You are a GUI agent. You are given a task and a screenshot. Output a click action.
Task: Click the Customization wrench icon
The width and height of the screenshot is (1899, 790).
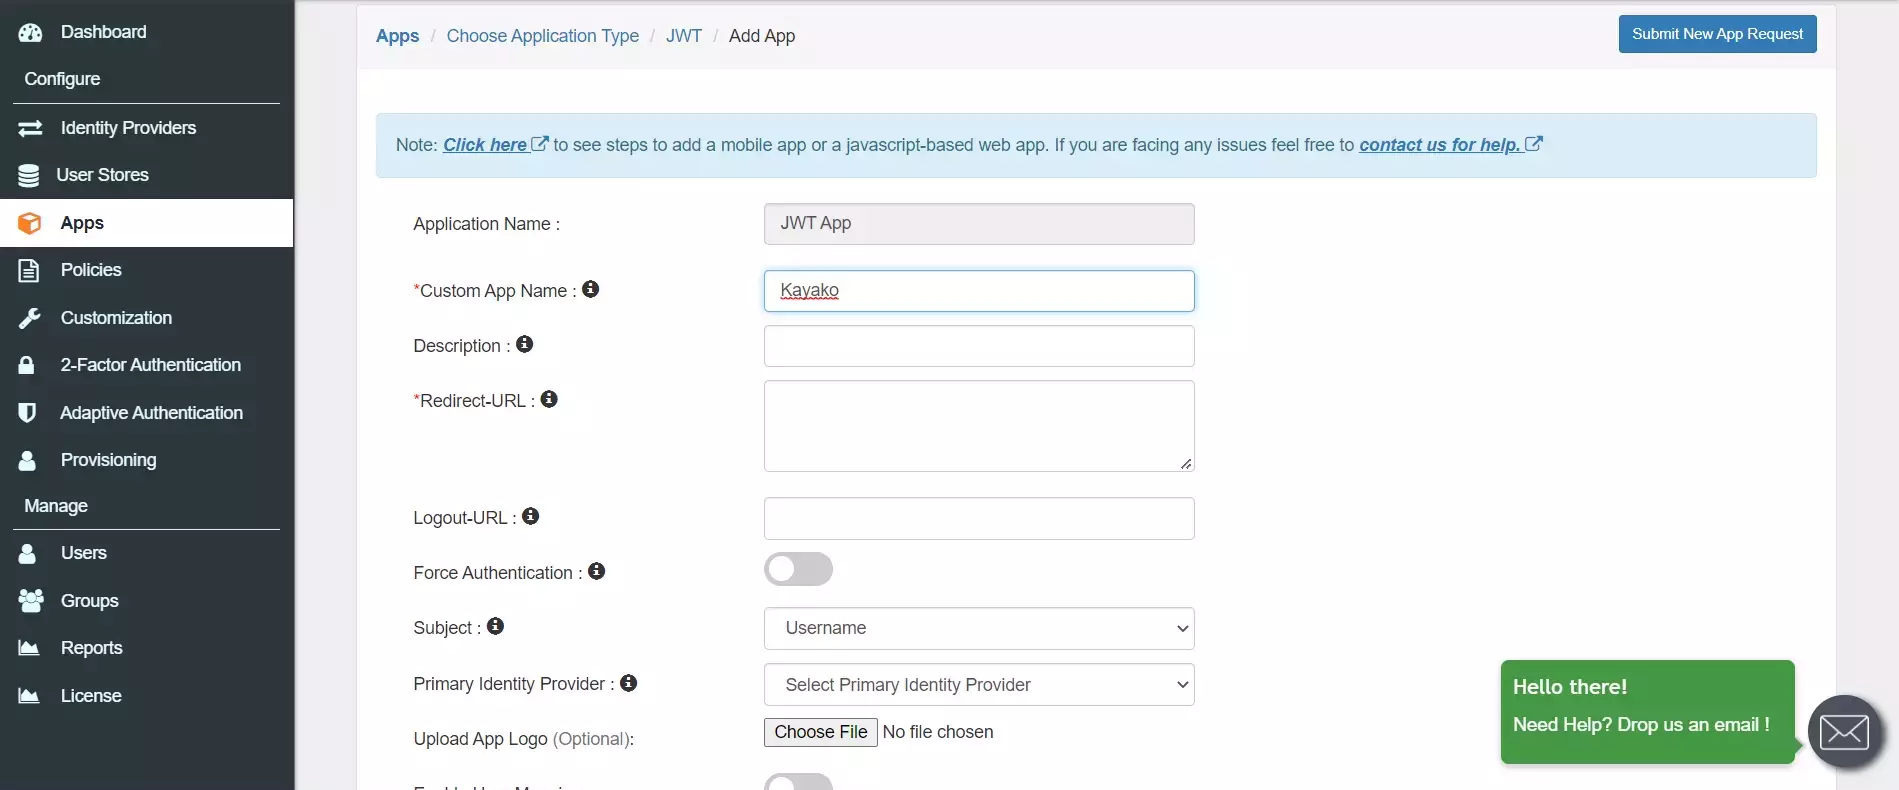point(30,318)
